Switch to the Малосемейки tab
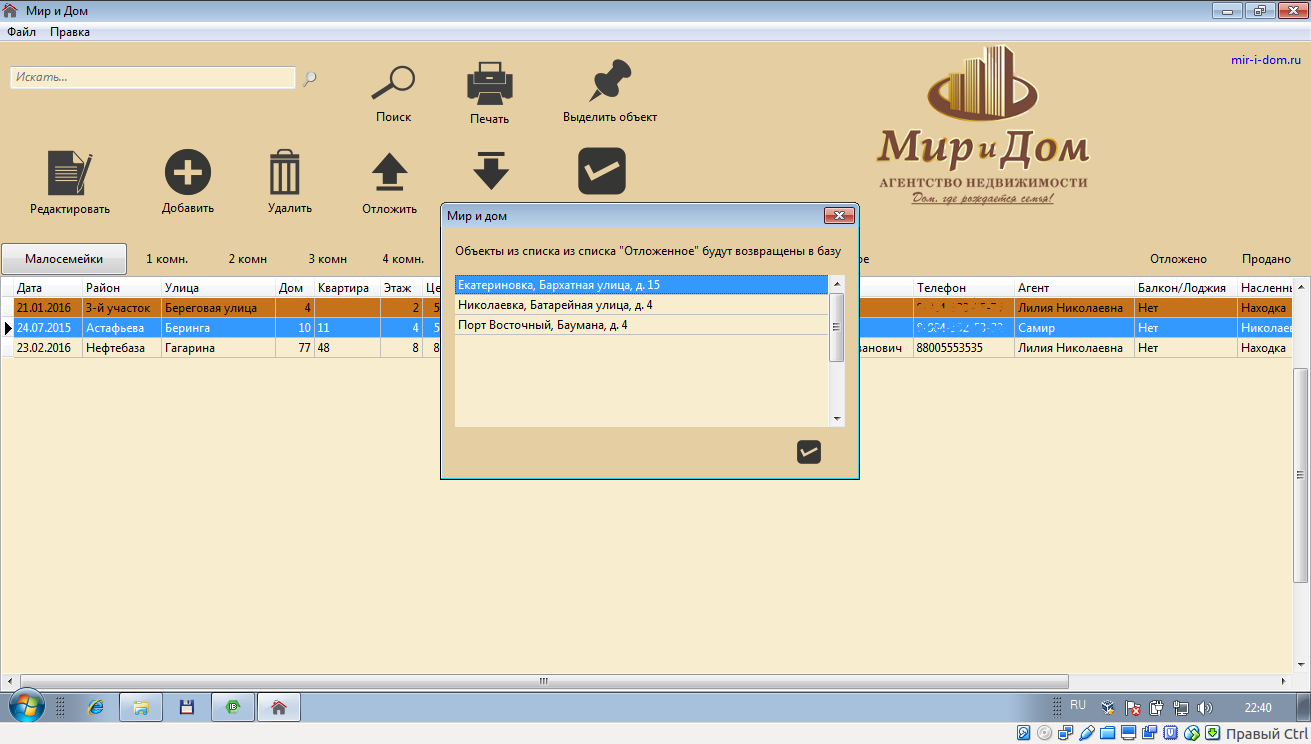This screenshot has width=1311, height=744. 64,259
